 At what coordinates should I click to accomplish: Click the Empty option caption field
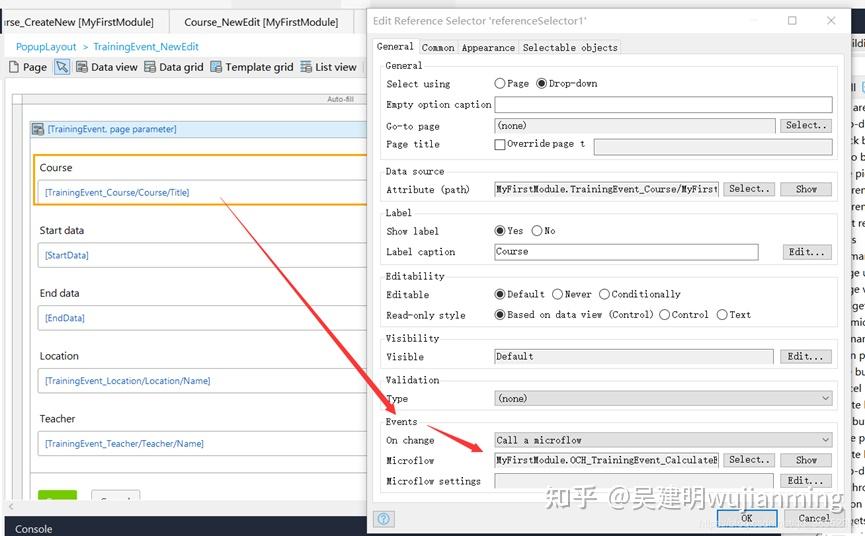pyautogui.click(x=663, y=104)
